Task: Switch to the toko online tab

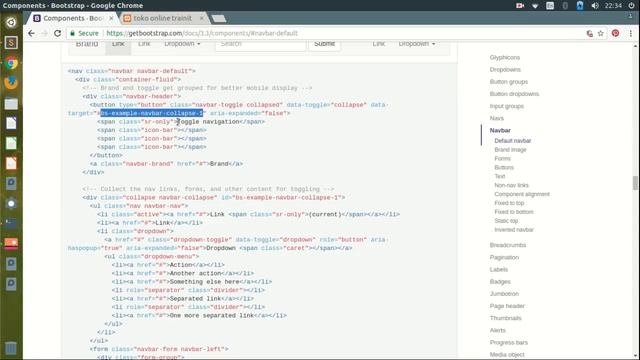Action: (x=162, y=18)
